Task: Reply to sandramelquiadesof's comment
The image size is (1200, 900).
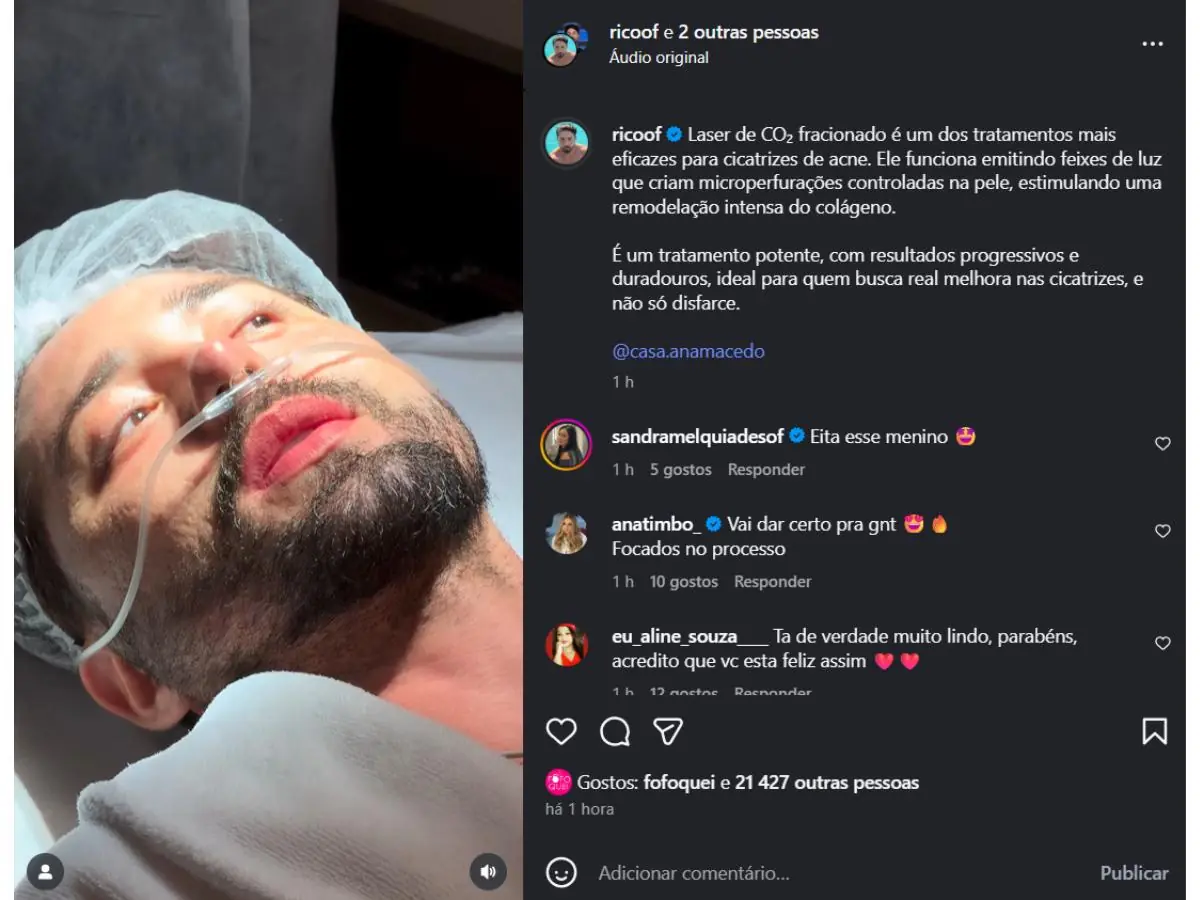Action: point(766,469)
